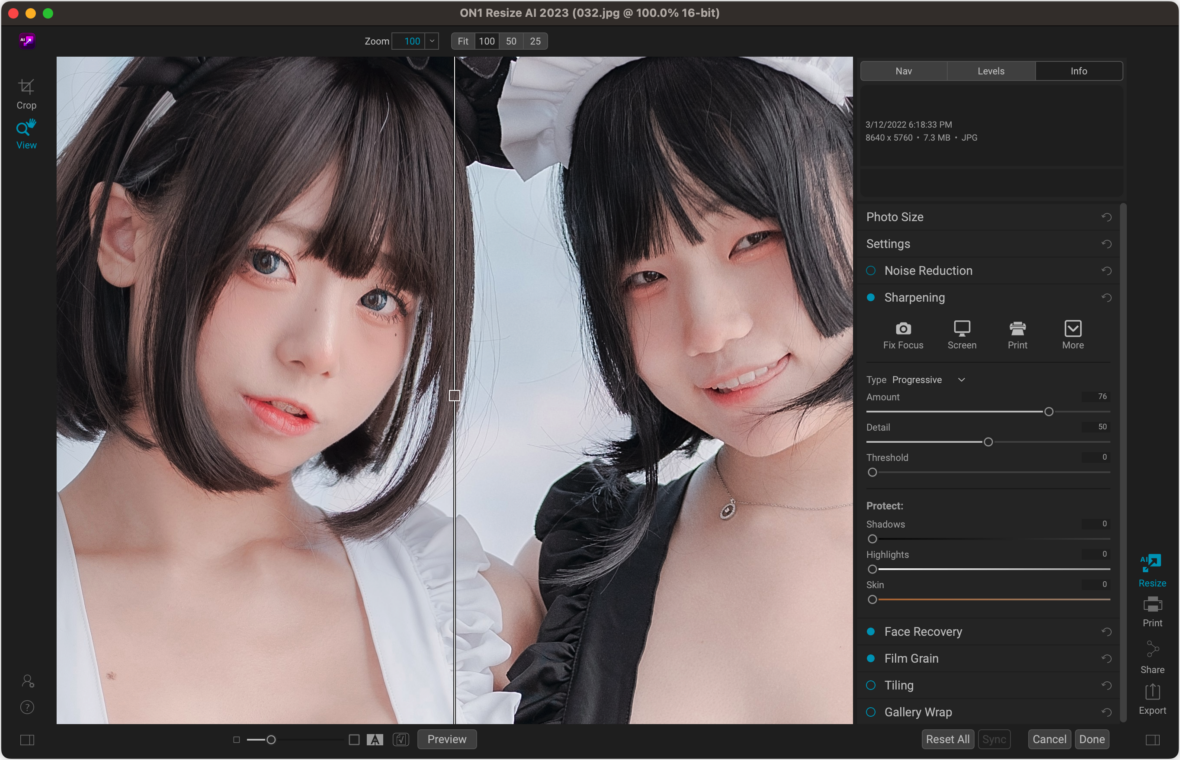Set zoom to 100 preset
This screenshot has width=1180, height=760.
[487, 41]
